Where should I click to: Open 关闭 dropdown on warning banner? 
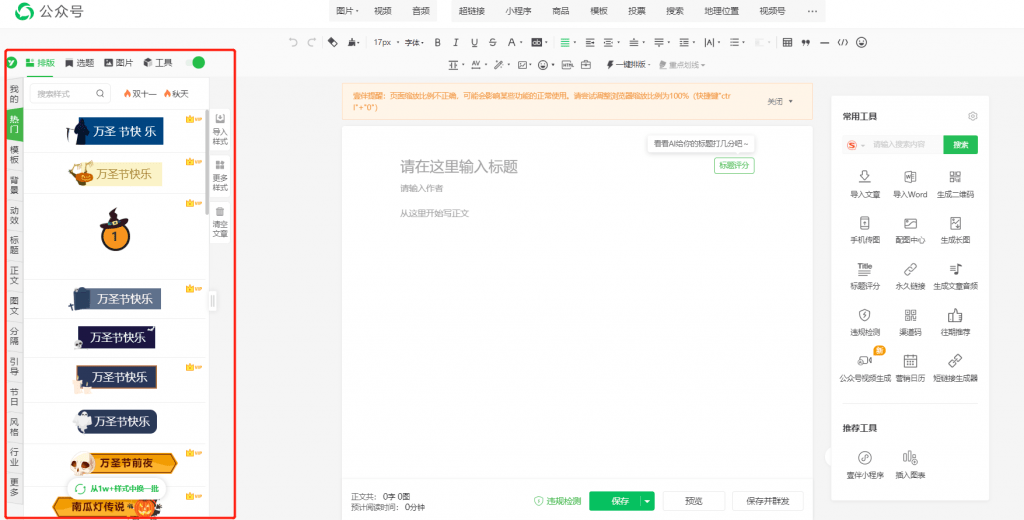pos(780,101)
